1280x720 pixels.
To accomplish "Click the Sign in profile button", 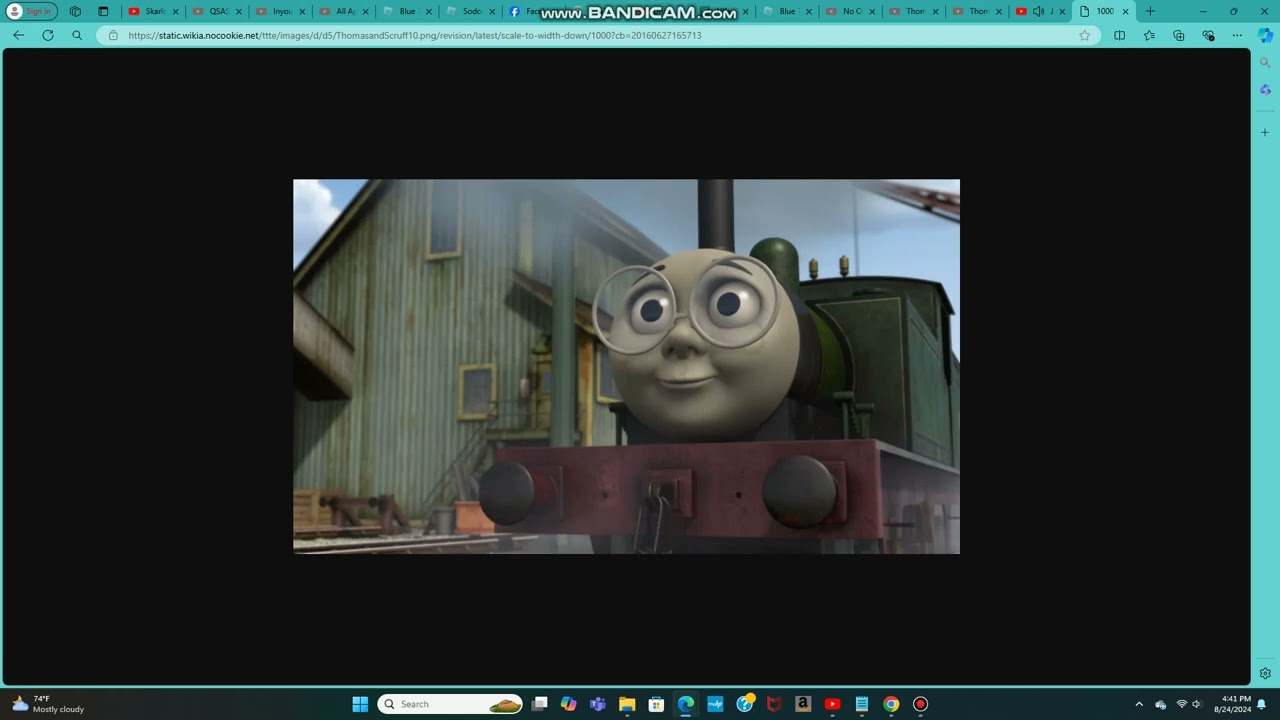I will click(x=31, y=11).
